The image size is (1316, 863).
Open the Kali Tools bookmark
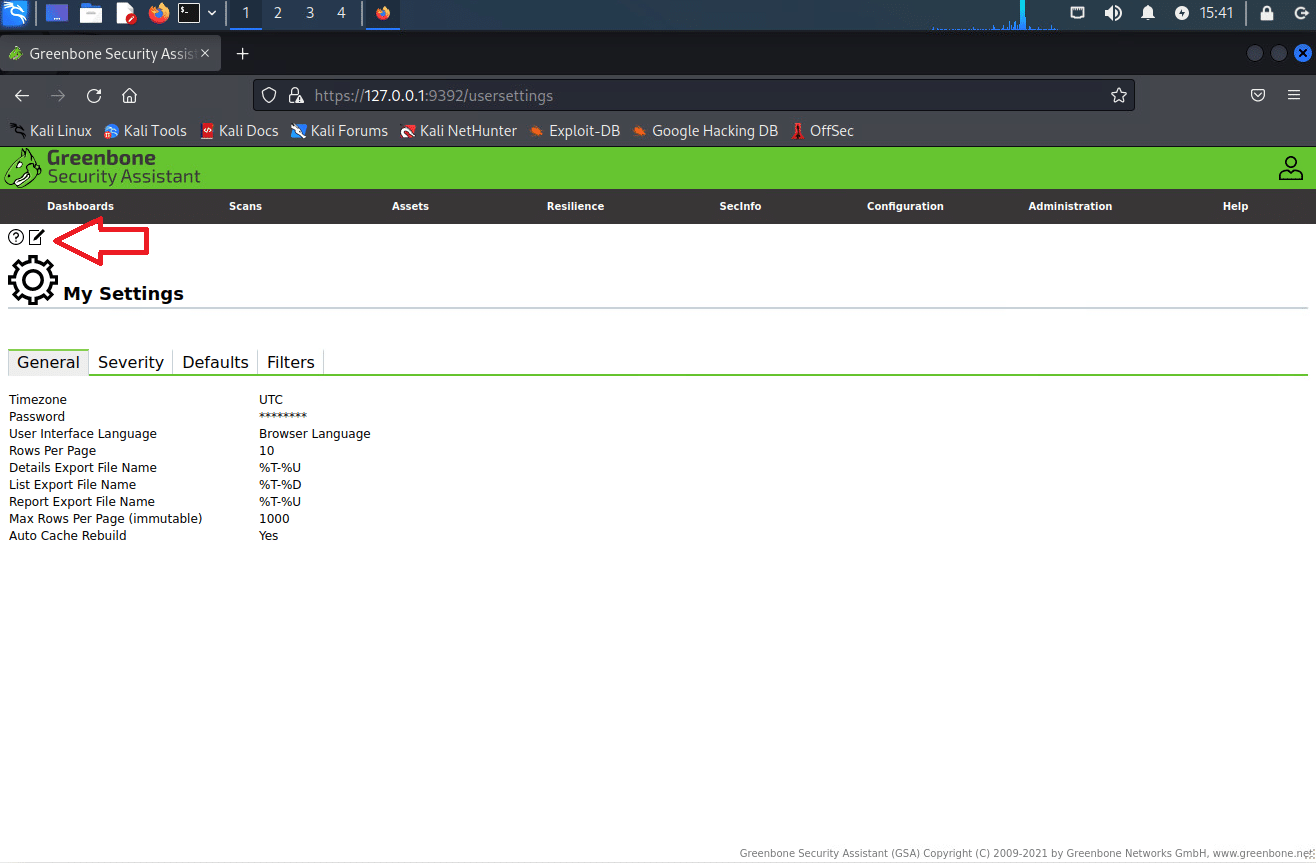click(146, 130)
